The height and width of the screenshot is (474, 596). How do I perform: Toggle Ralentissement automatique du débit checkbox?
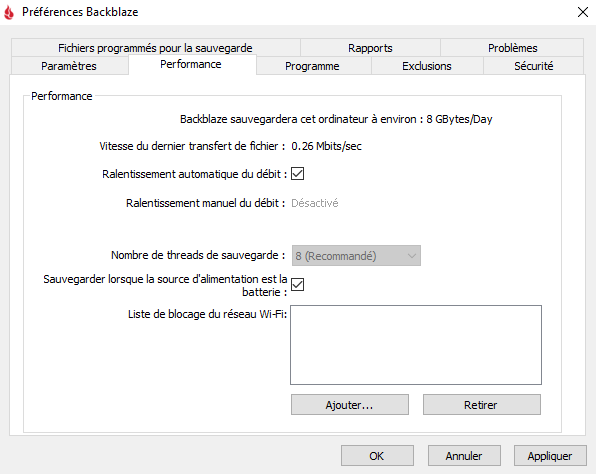pos(297,174)
